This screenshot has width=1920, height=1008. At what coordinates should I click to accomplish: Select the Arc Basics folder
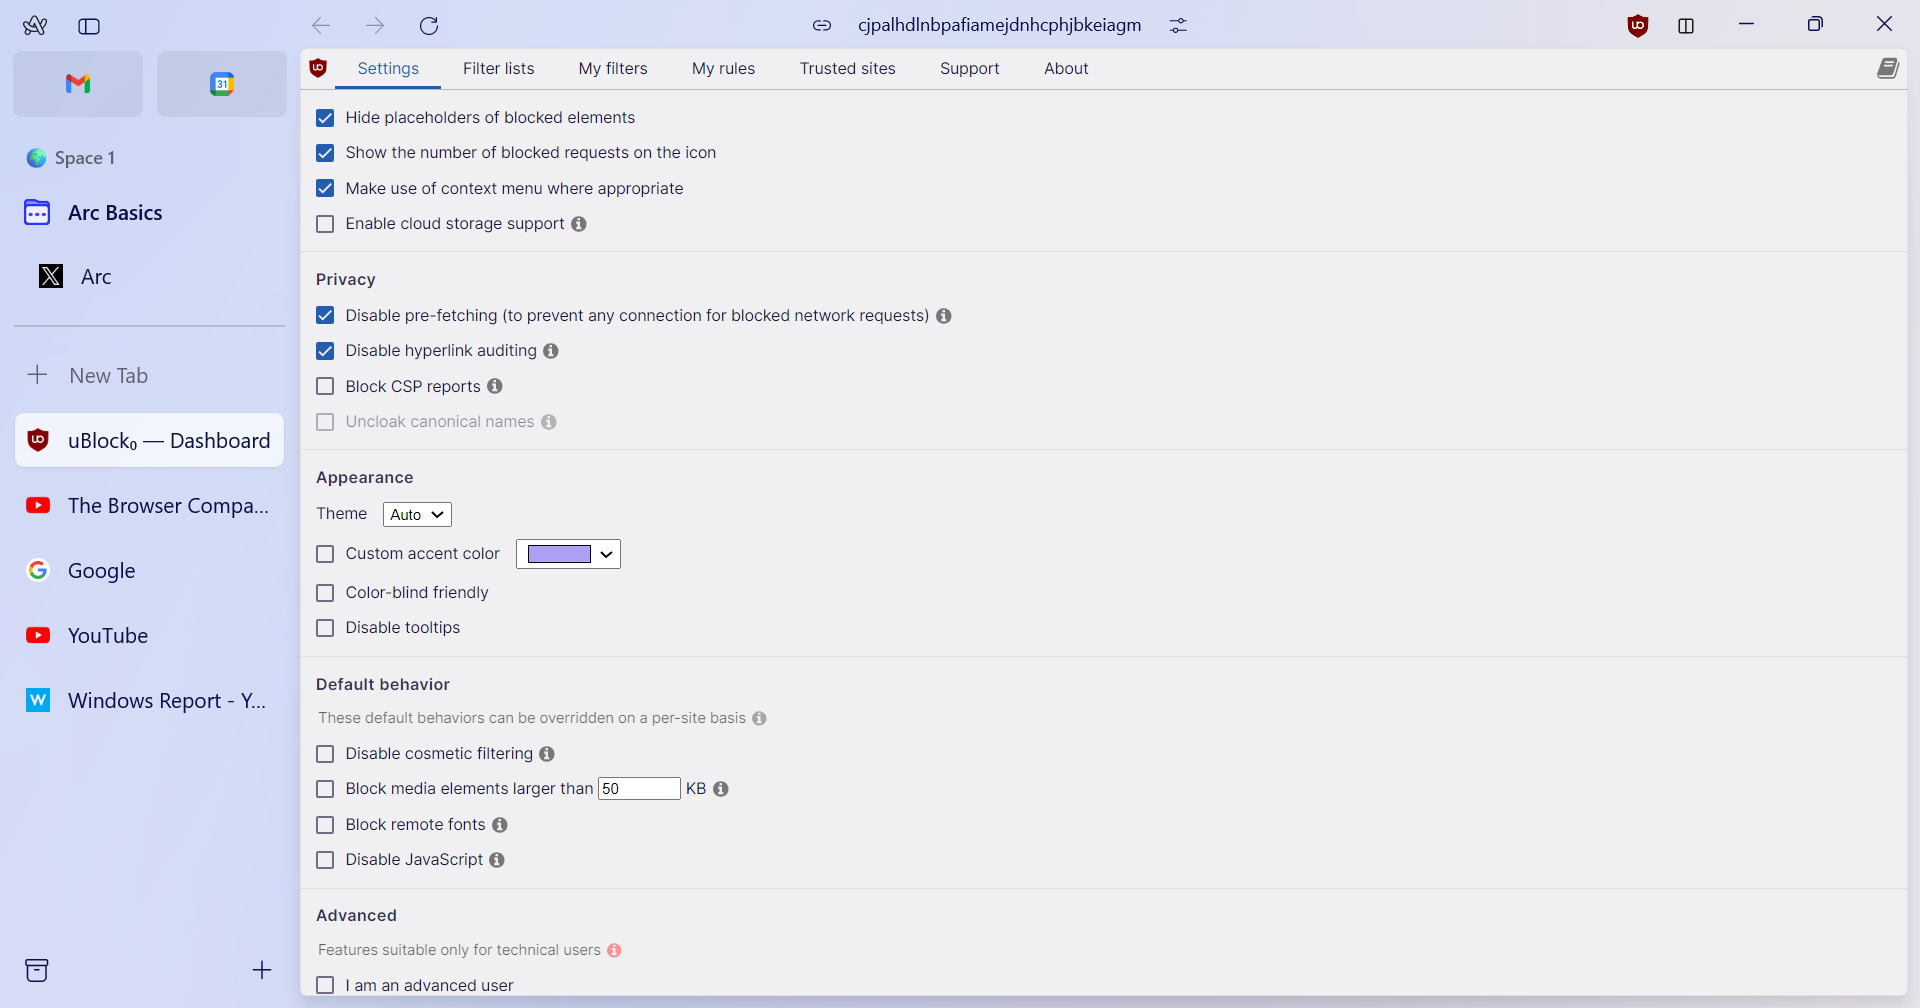click(150, 213)
